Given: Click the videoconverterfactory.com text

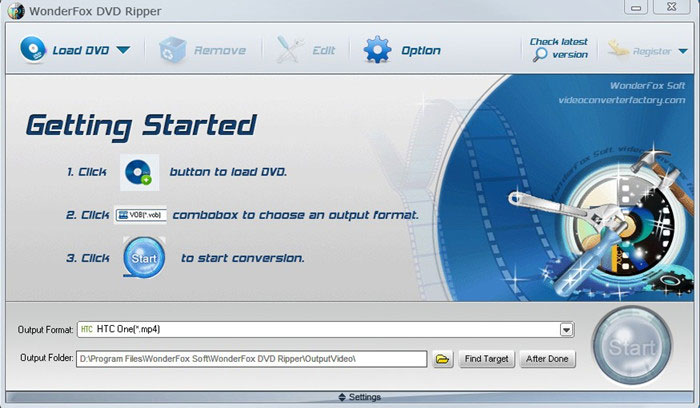Looking at the screenshot, I should (622, 100).
